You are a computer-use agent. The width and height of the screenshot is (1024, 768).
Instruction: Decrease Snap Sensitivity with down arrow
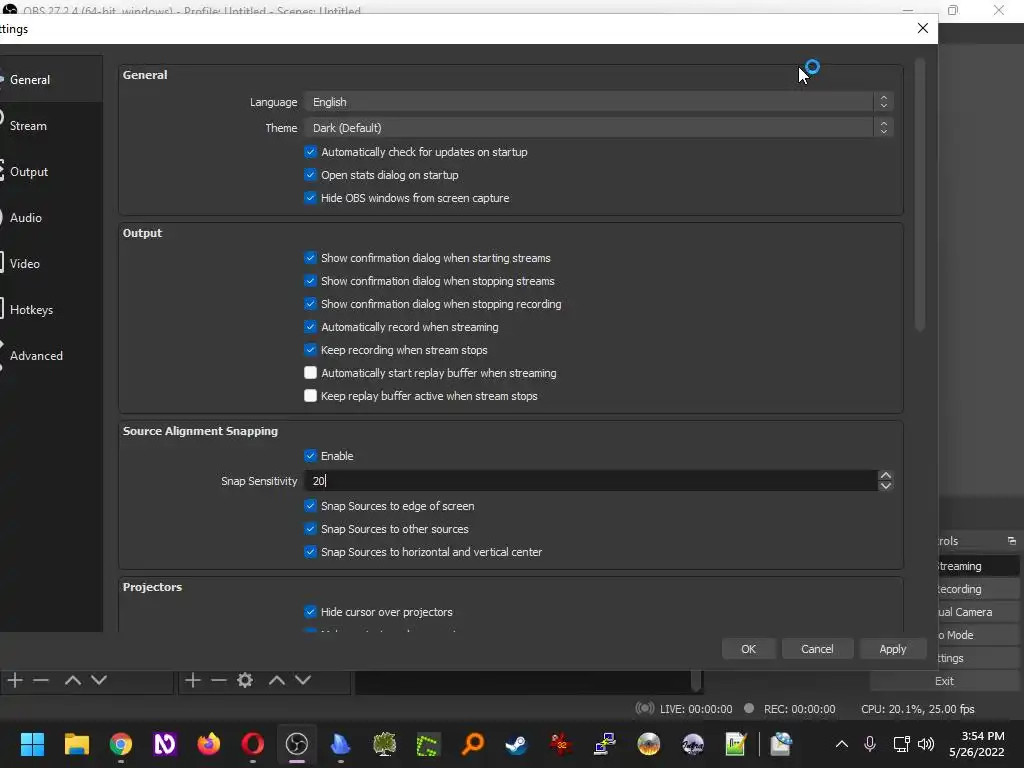click(x=886, y=486)
